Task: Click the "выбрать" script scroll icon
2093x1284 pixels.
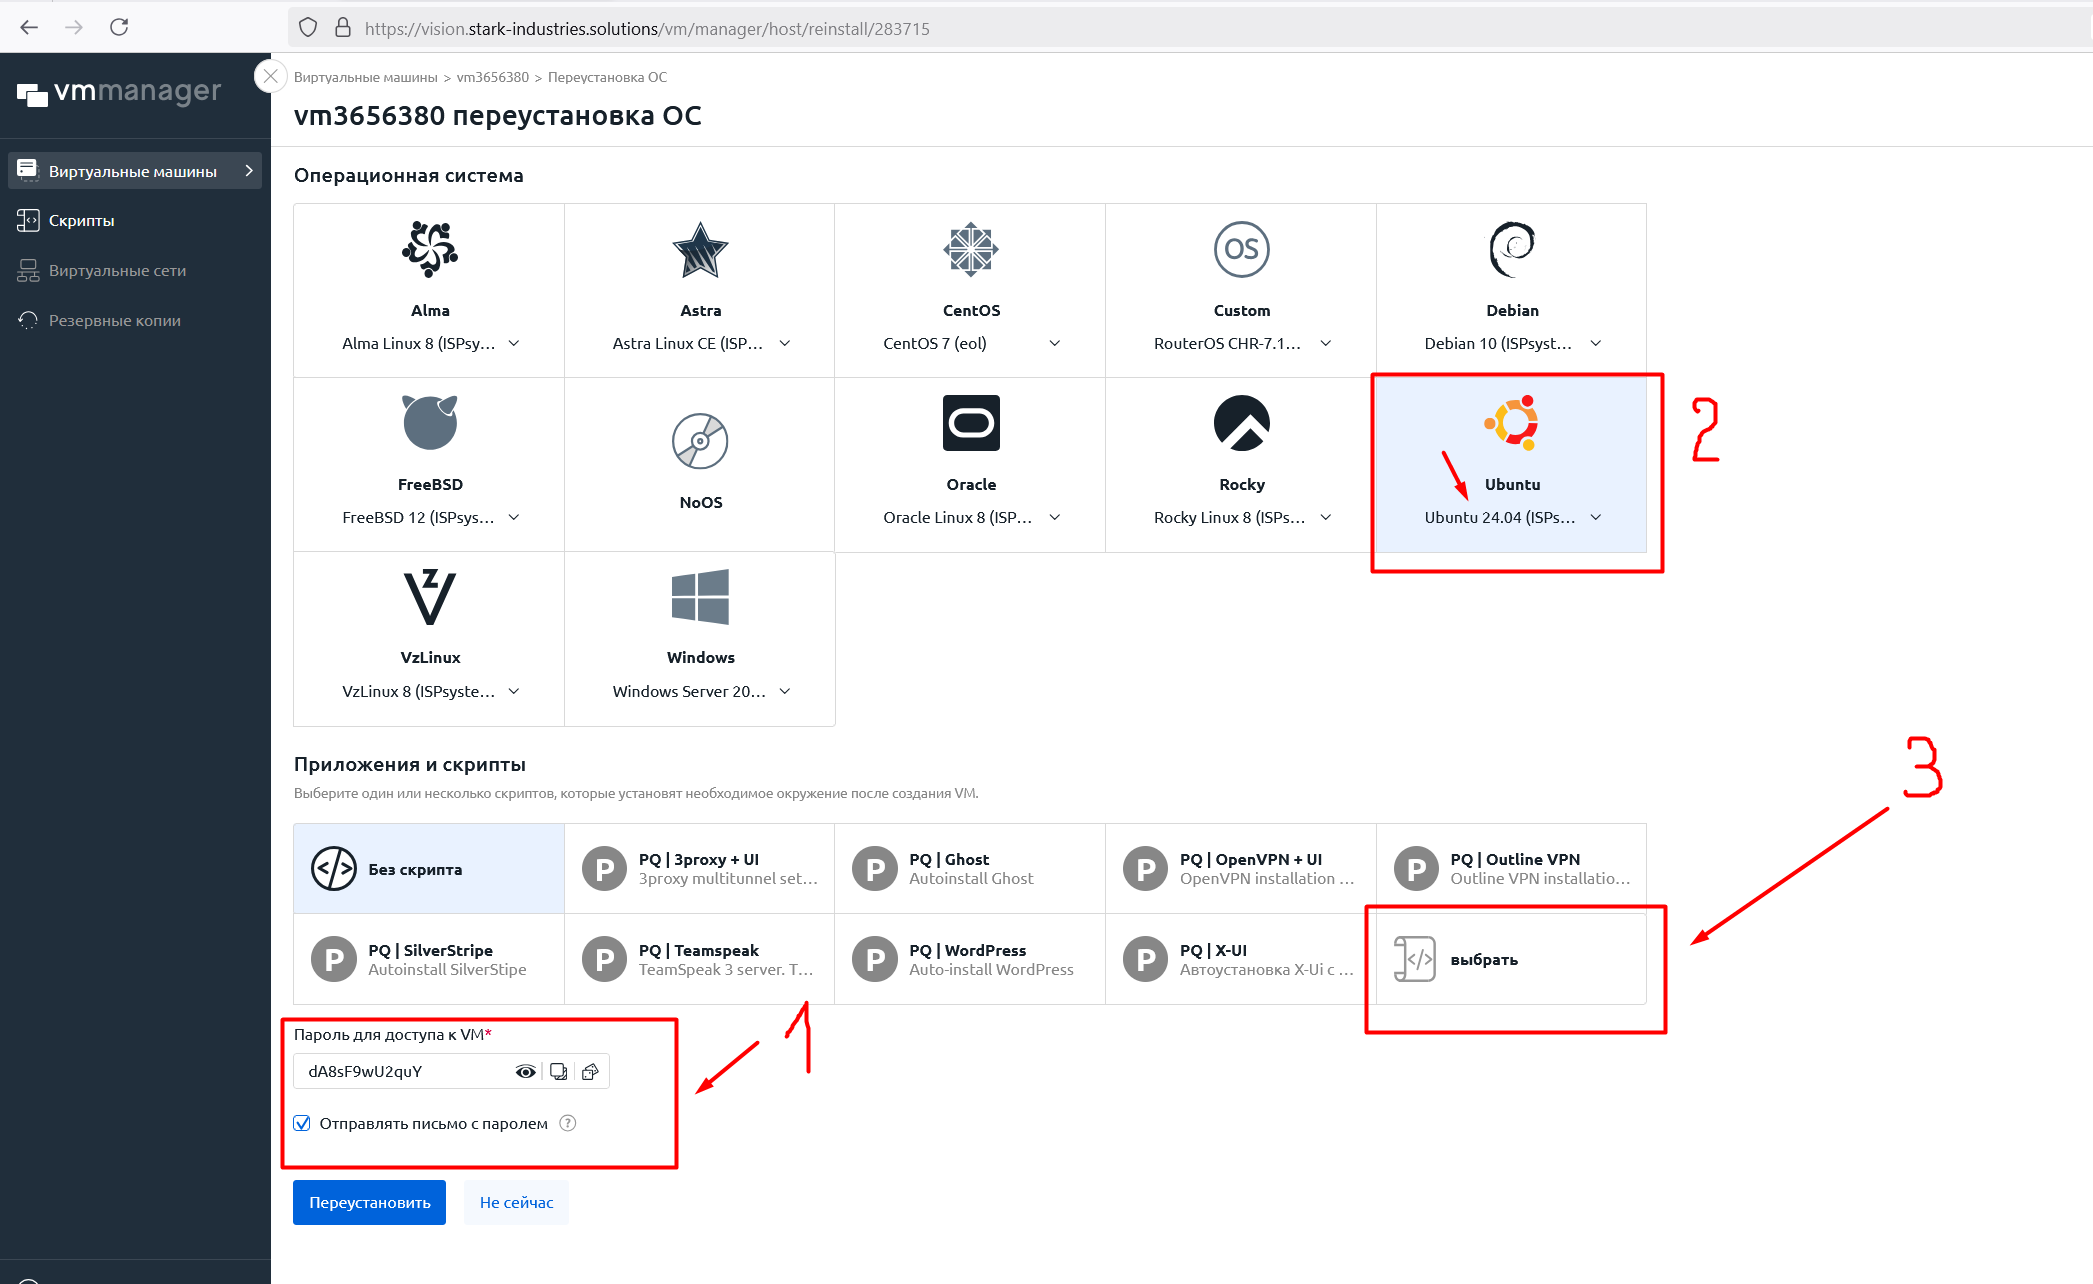Action: [1415, 959]
